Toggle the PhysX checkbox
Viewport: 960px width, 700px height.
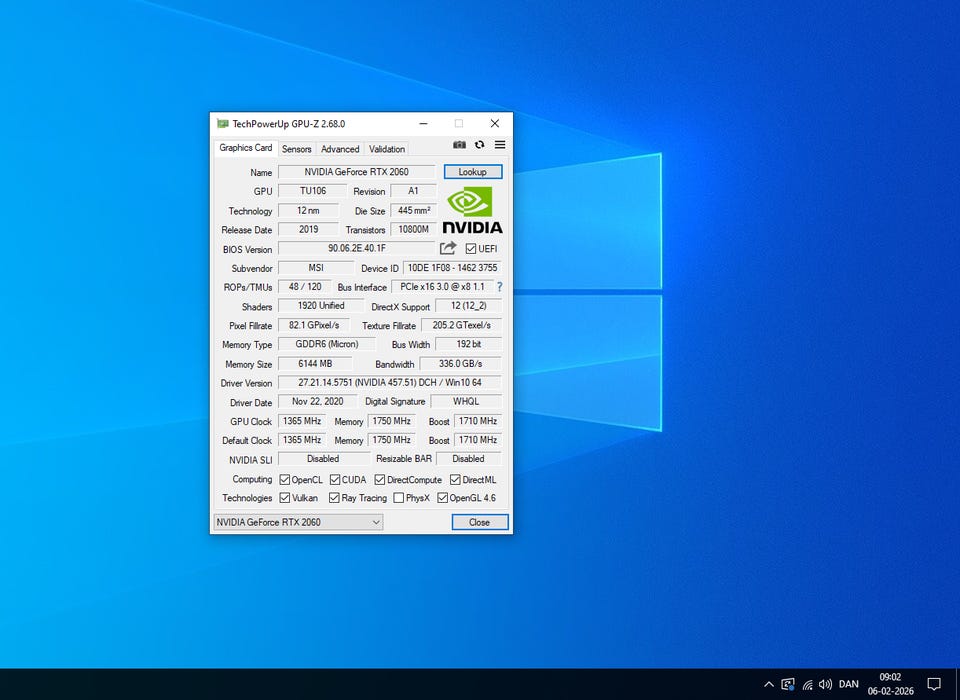(399, 498)
